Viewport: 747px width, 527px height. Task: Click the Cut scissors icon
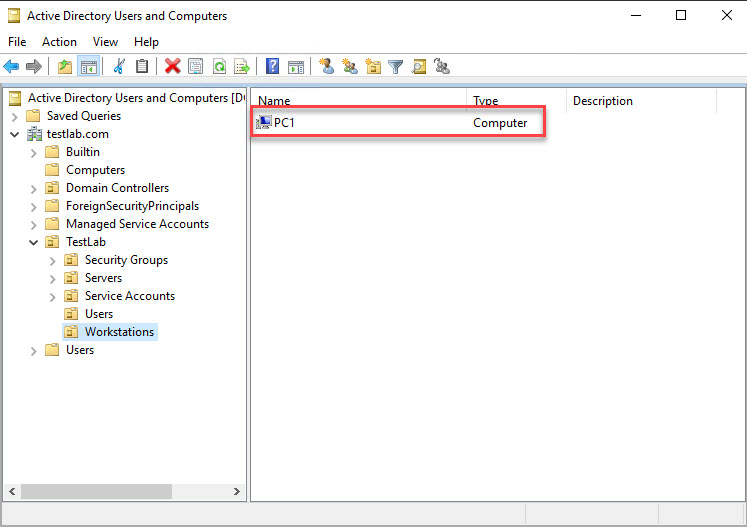click(119, 66)
